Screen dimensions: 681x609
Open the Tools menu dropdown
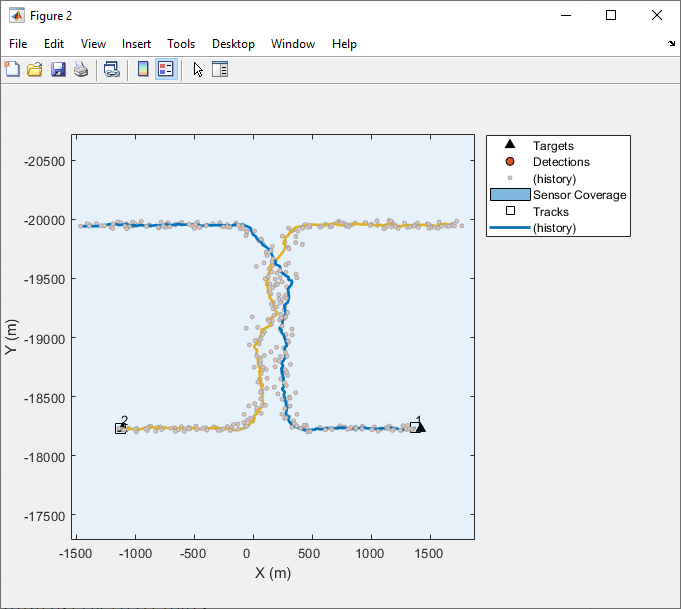[181, 44]
